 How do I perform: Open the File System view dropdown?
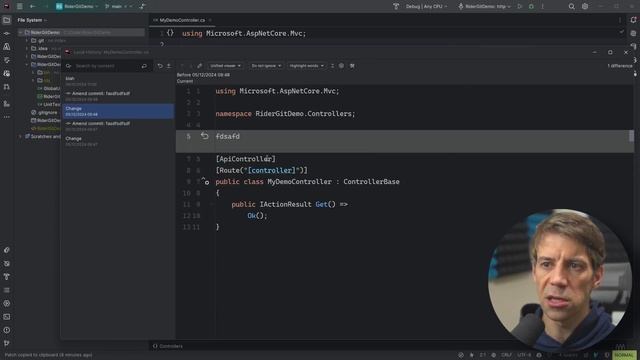32,20
